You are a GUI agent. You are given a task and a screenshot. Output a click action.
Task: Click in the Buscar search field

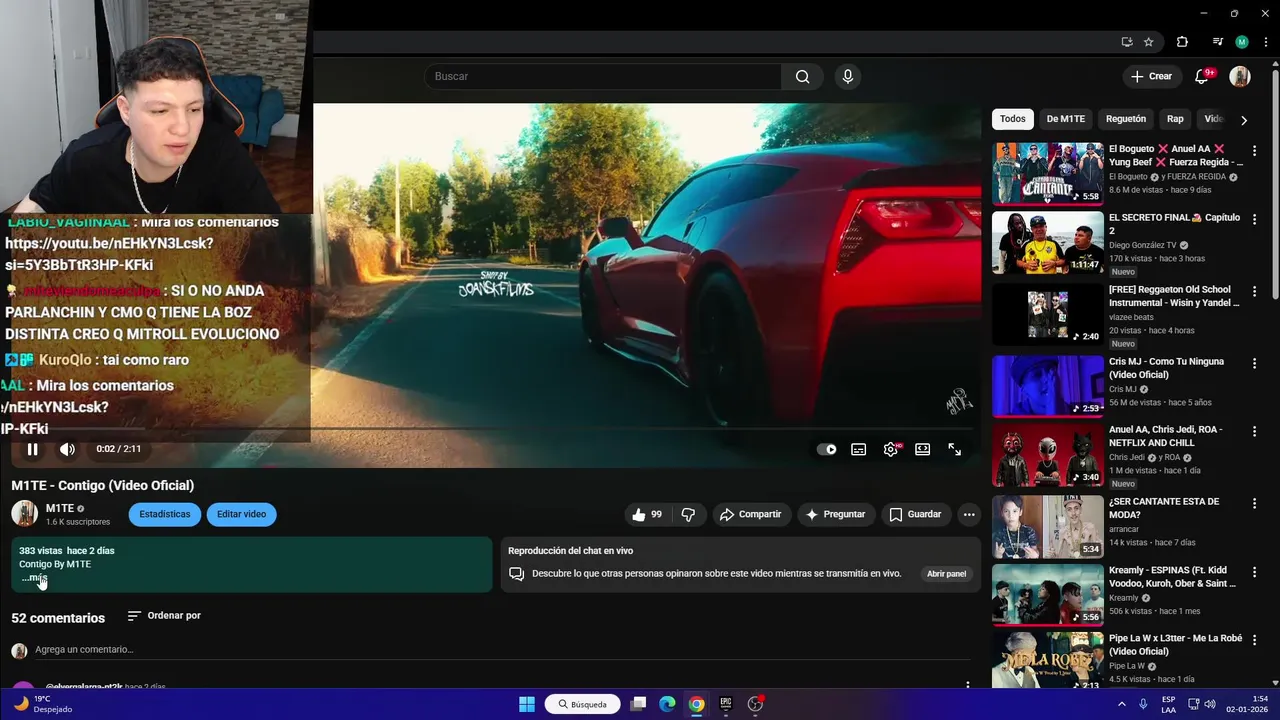click(603, 77)
